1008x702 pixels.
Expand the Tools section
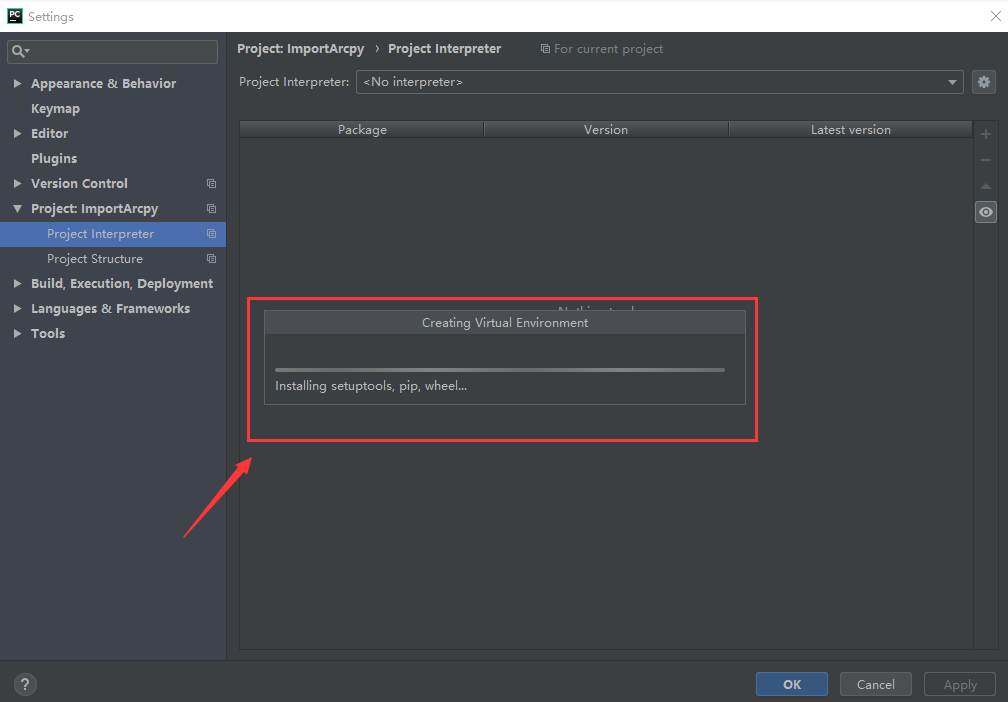pyautogui.click(x=17, y=333)
